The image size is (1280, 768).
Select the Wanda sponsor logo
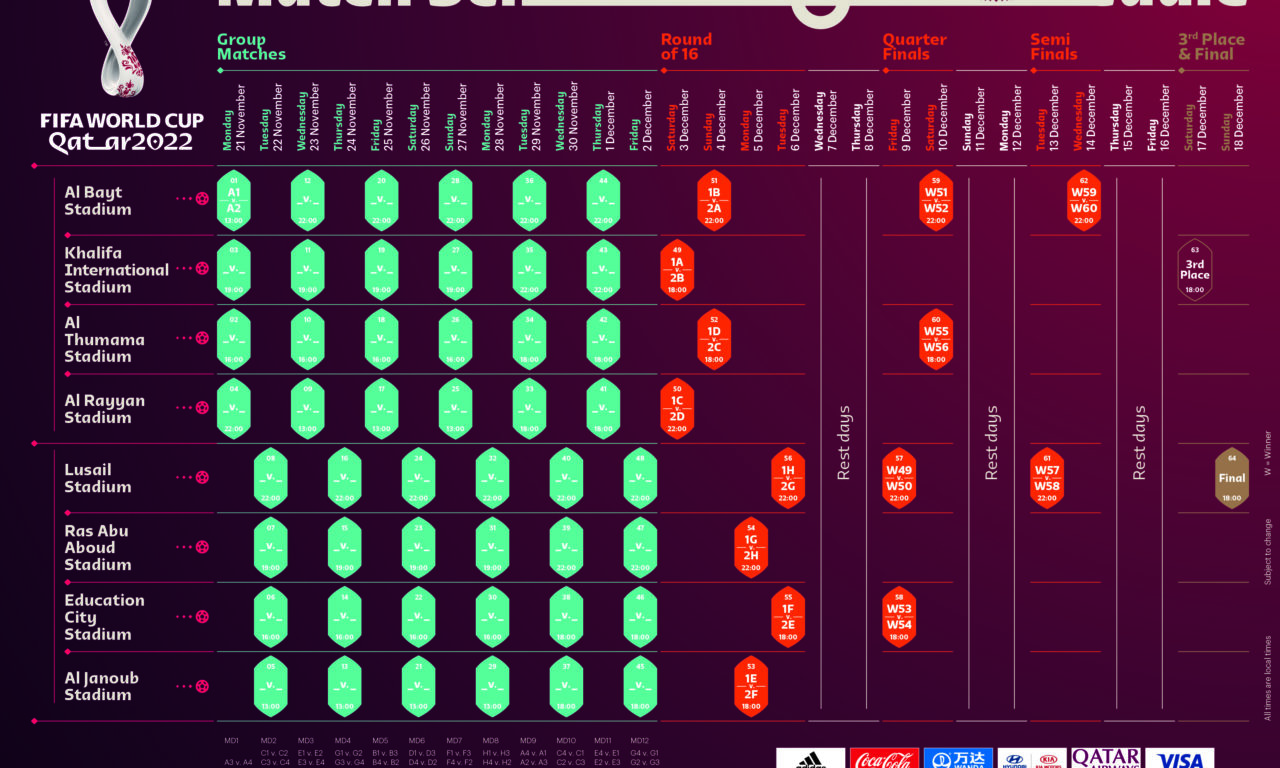pos(957,759)
